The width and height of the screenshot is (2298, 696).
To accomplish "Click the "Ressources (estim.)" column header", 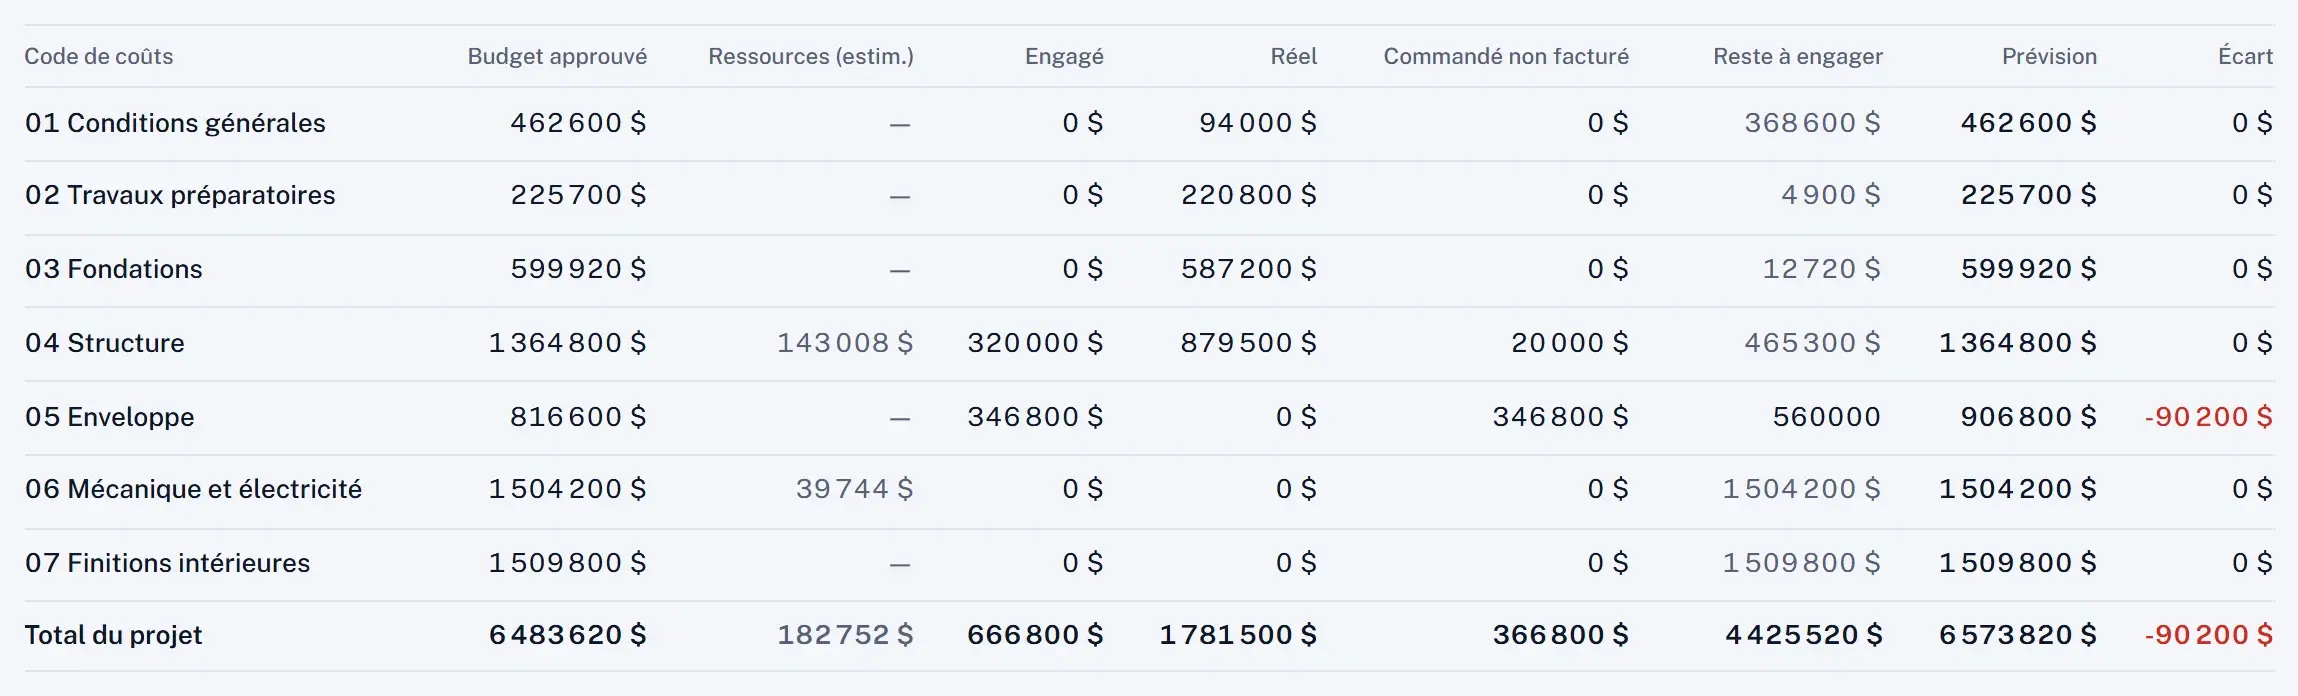I will tap(811, 56).
